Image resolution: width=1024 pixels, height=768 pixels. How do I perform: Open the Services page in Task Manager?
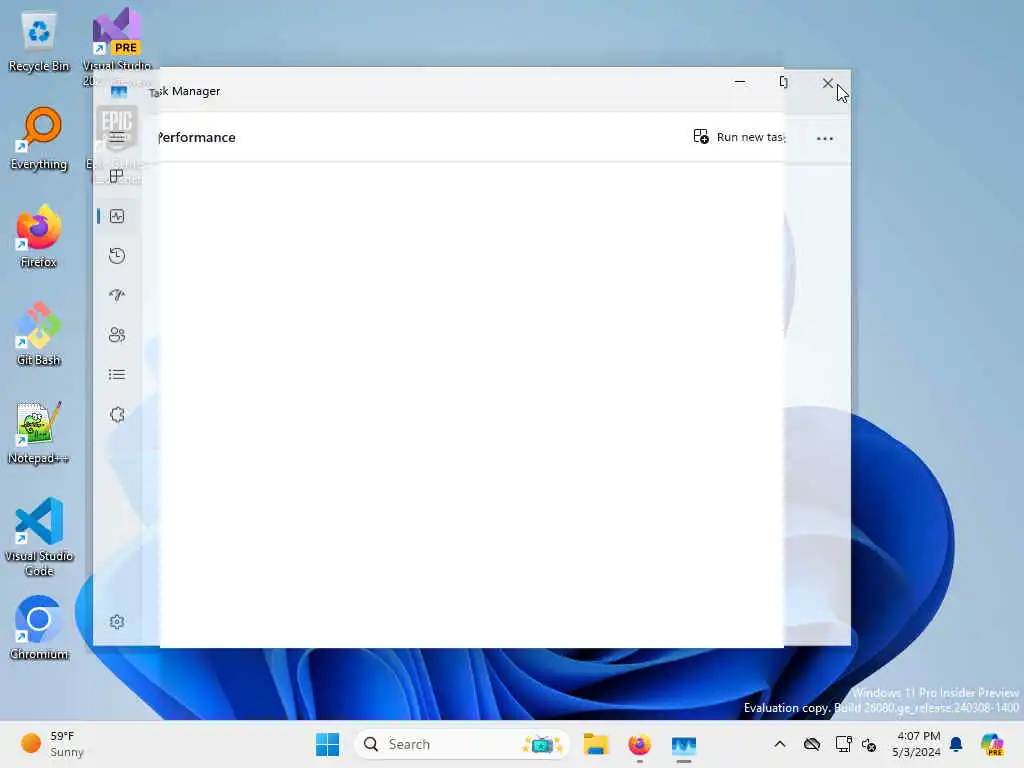point(117,415)
